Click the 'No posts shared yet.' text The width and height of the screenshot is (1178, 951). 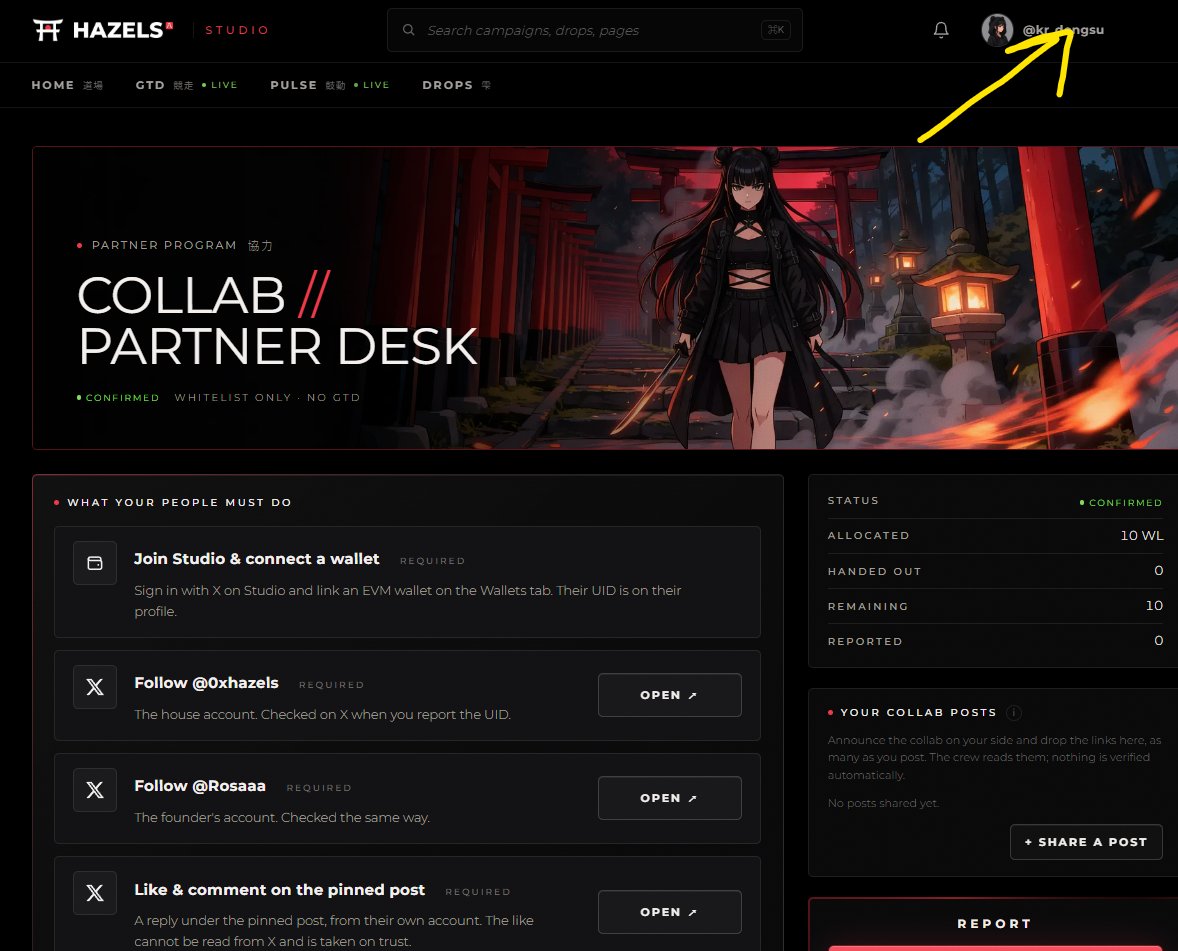click(884, 803)
